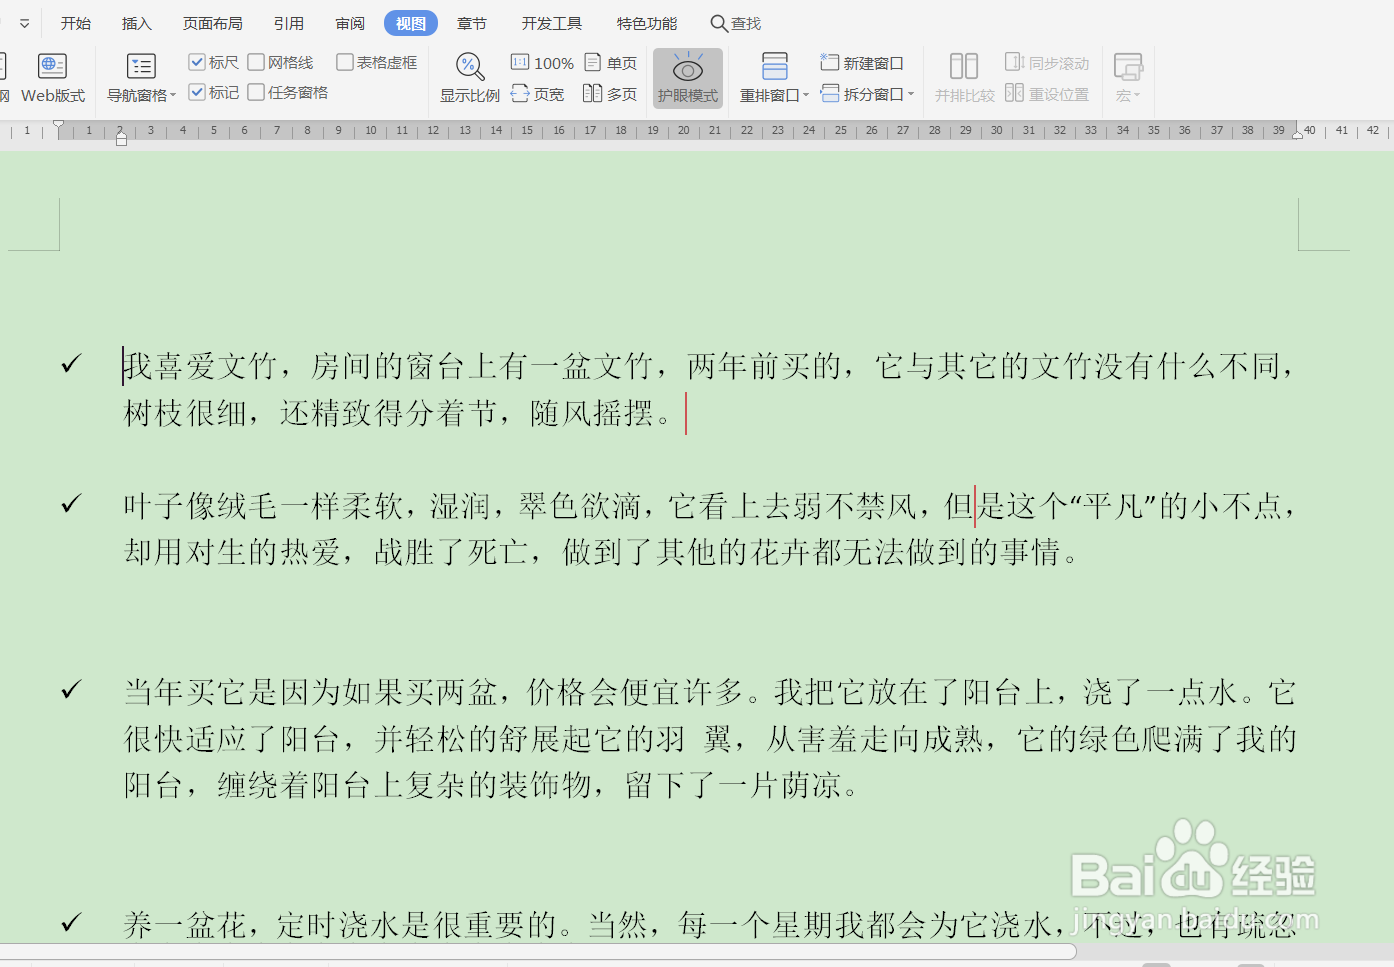The height and width of the screenshot is (967, 1394).
Task: Fit document to 页宽 page width
Action: 538,93
